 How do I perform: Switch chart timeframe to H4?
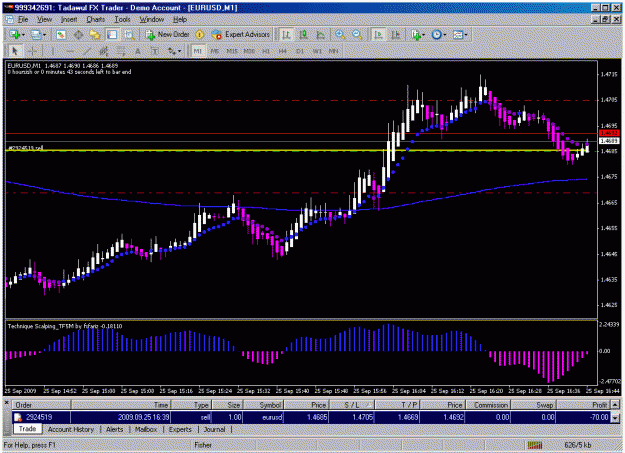click(283, 51)
